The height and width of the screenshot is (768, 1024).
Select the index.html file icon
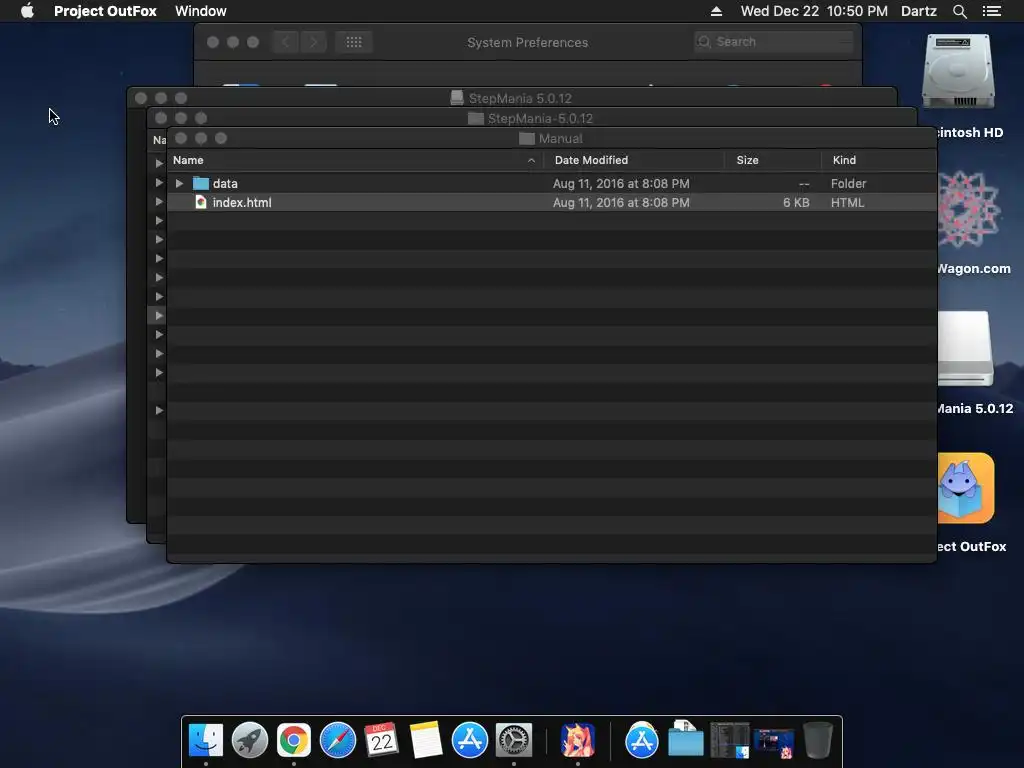[201, 202]
